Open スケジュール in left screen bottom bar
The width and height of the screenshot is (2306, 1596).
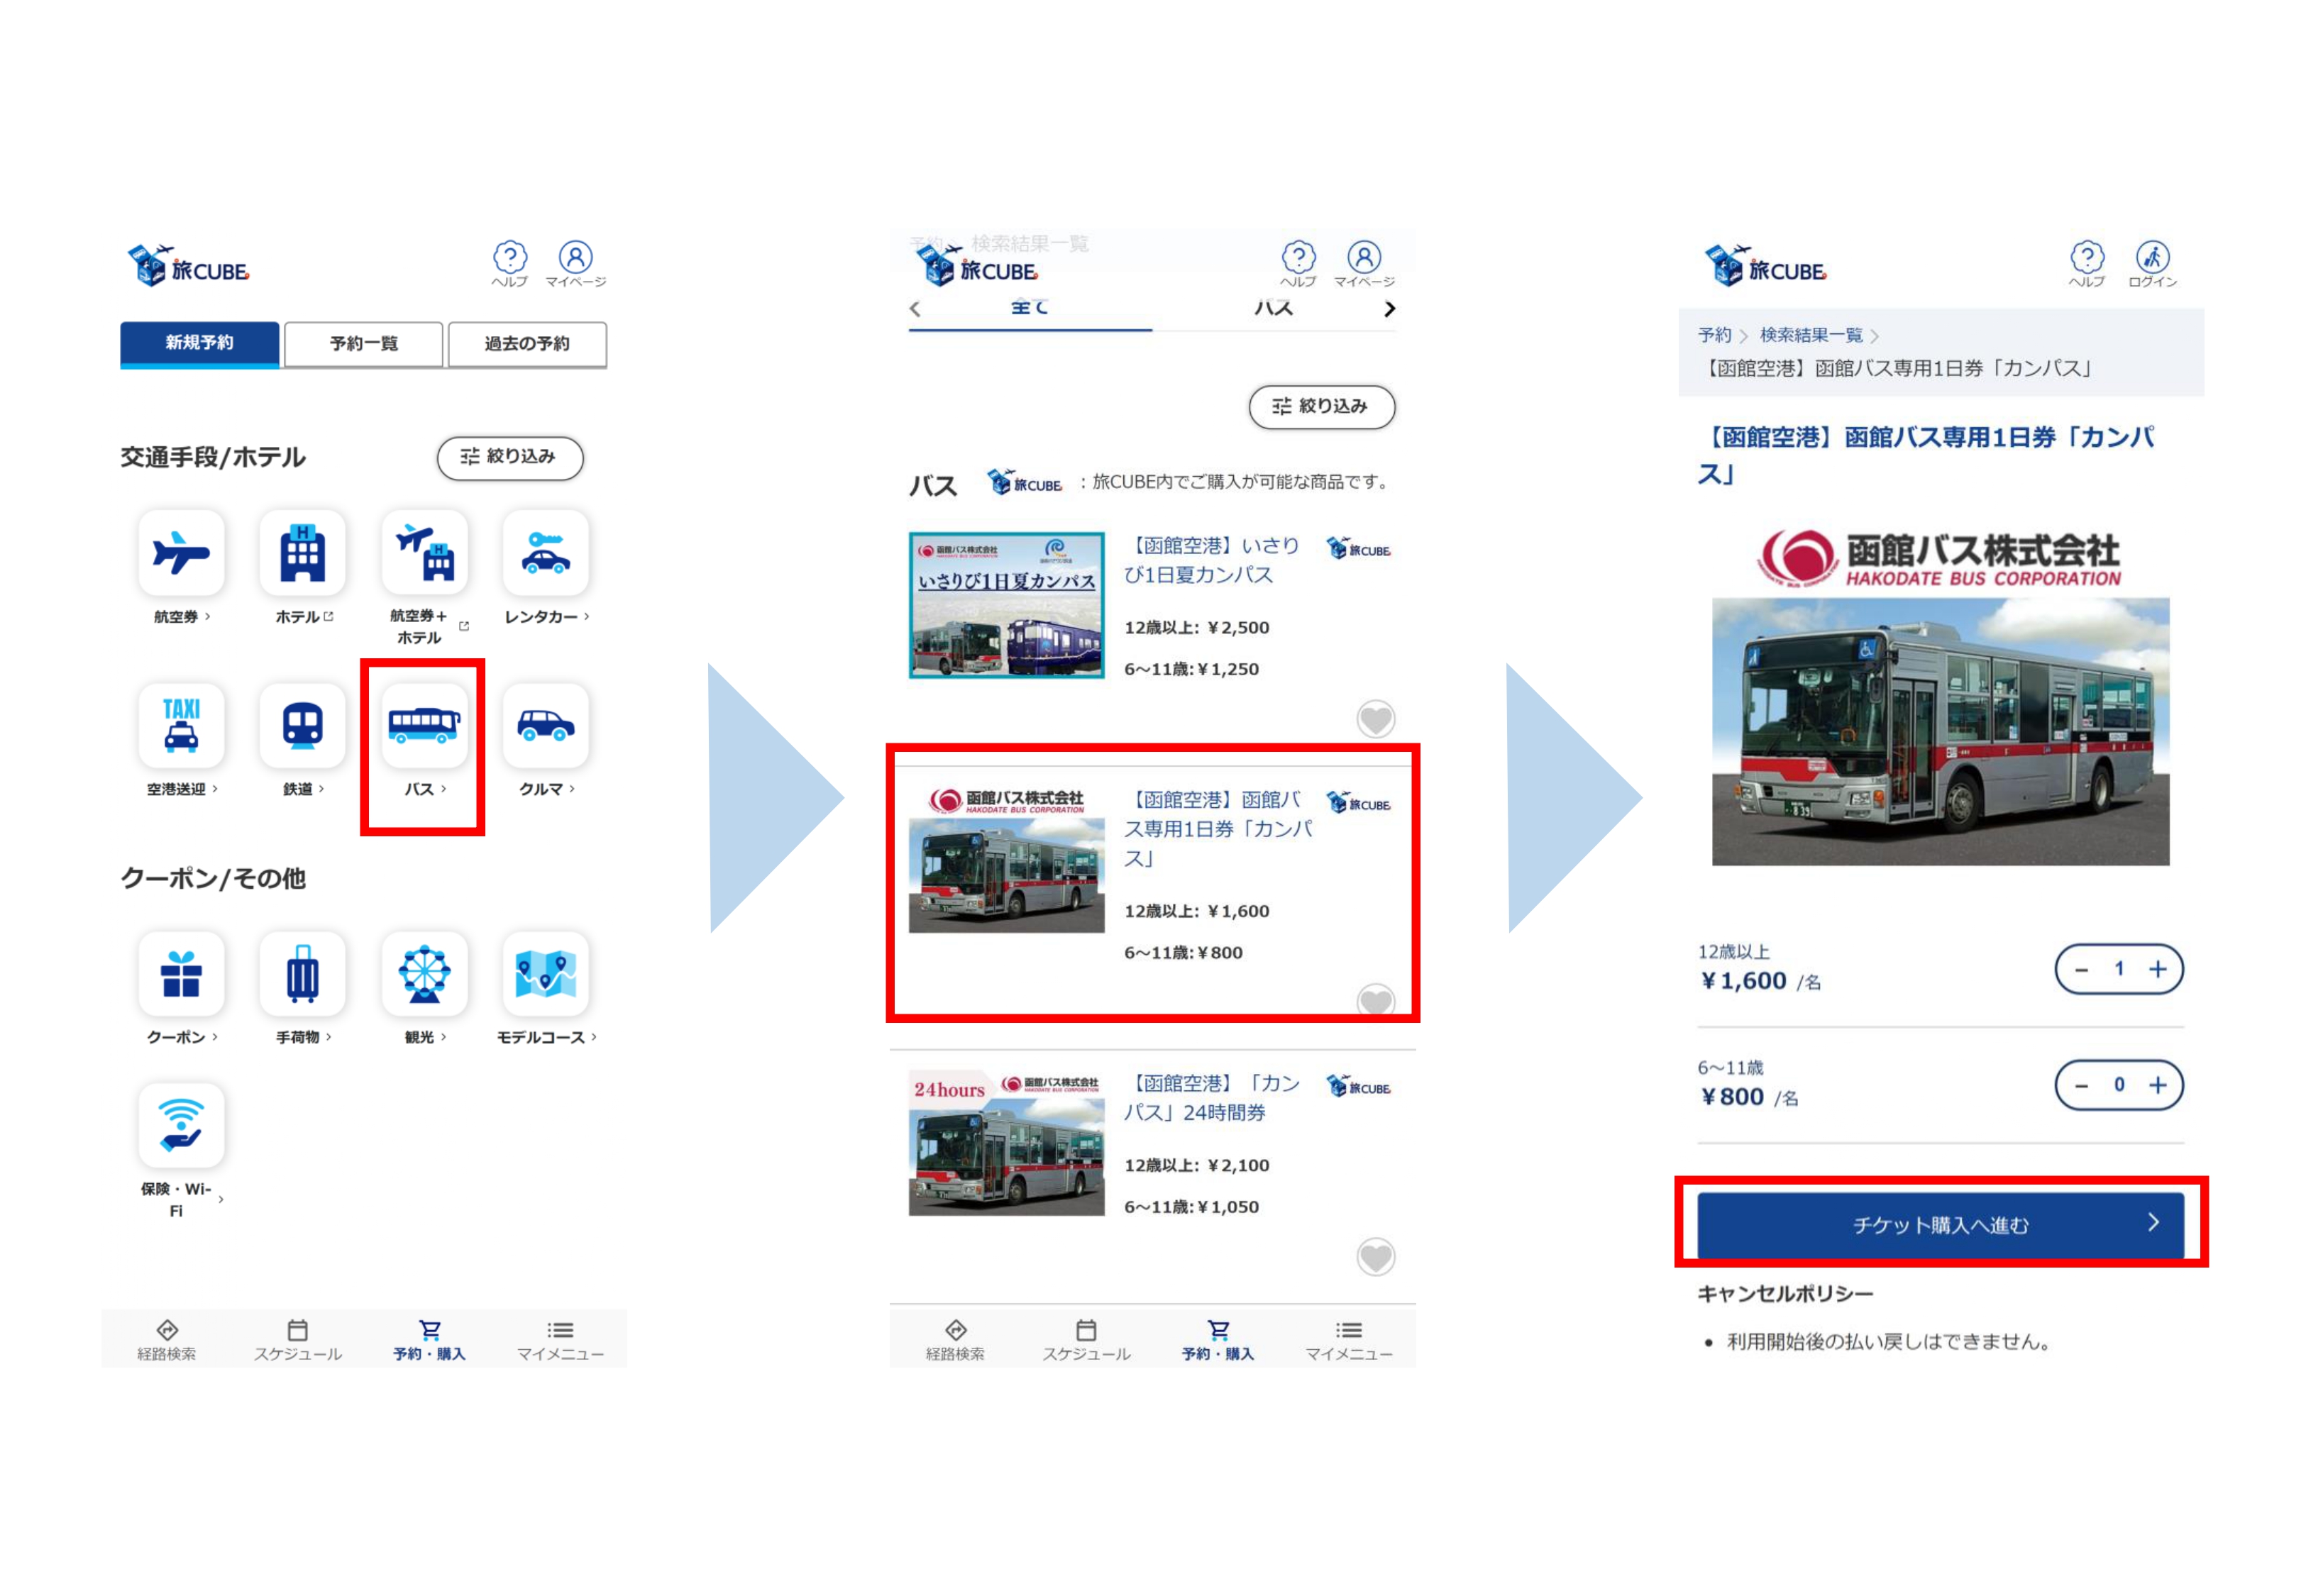[298, 1341]
